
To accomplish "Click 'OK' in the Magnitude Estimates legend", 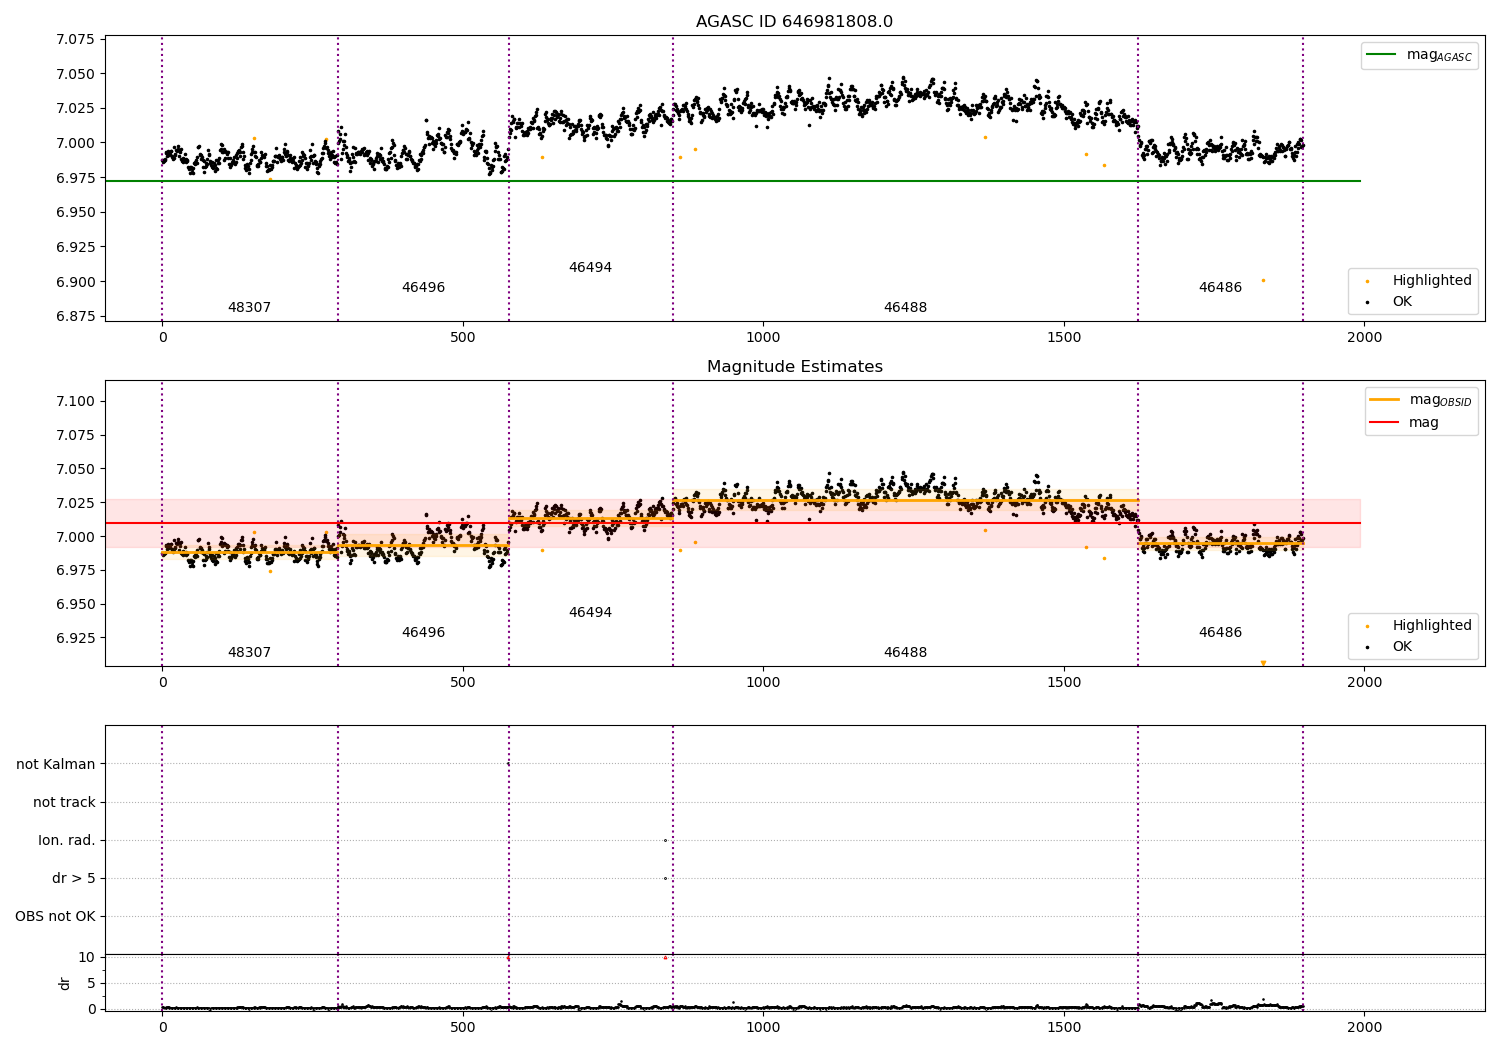I will (x=1390, y=647).
